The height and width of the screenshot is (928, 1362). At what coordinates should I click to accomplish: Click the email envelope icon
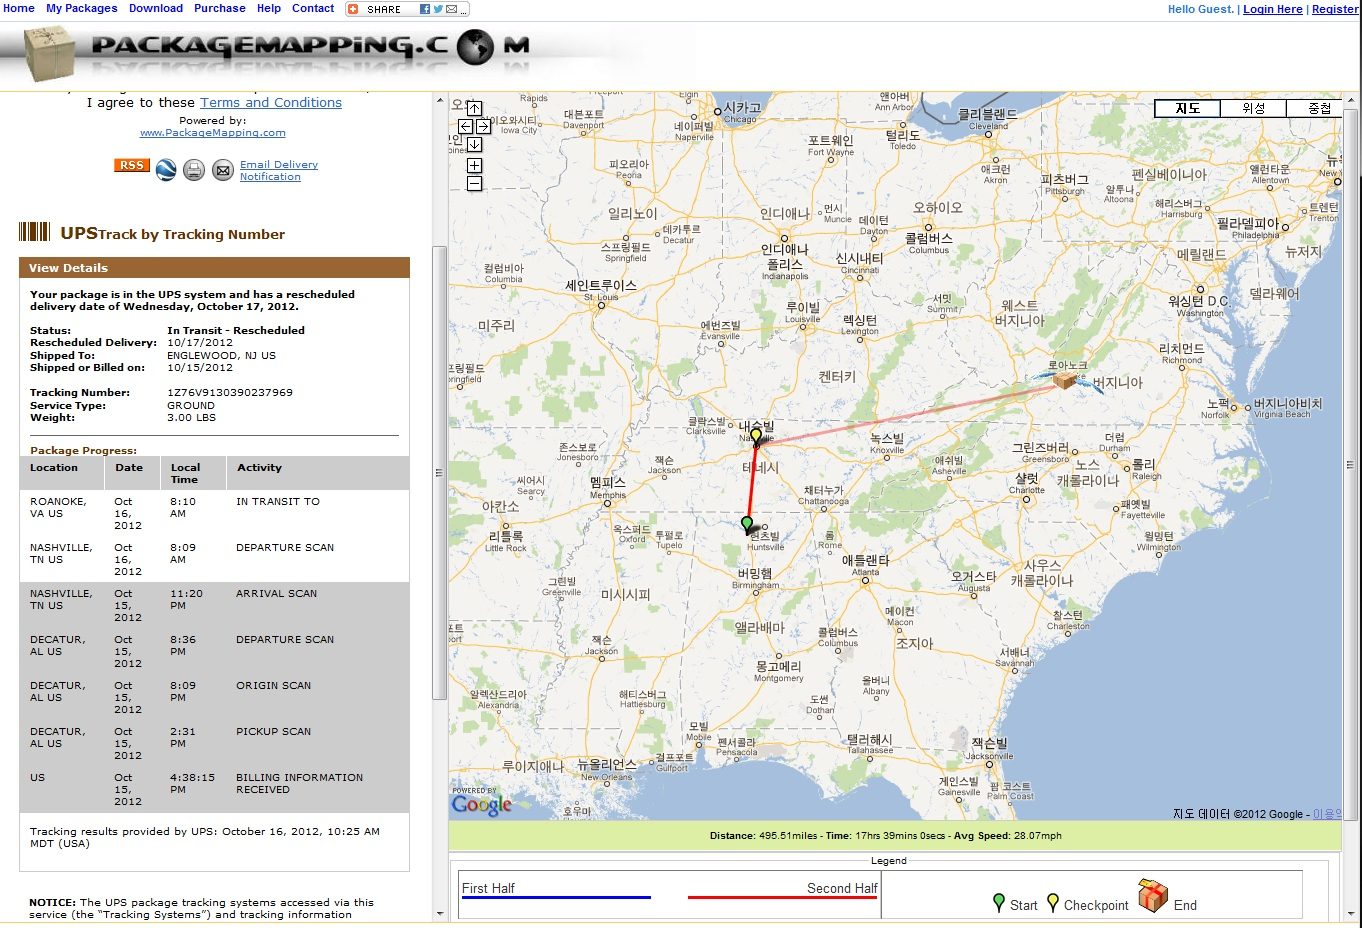point(223,170)
